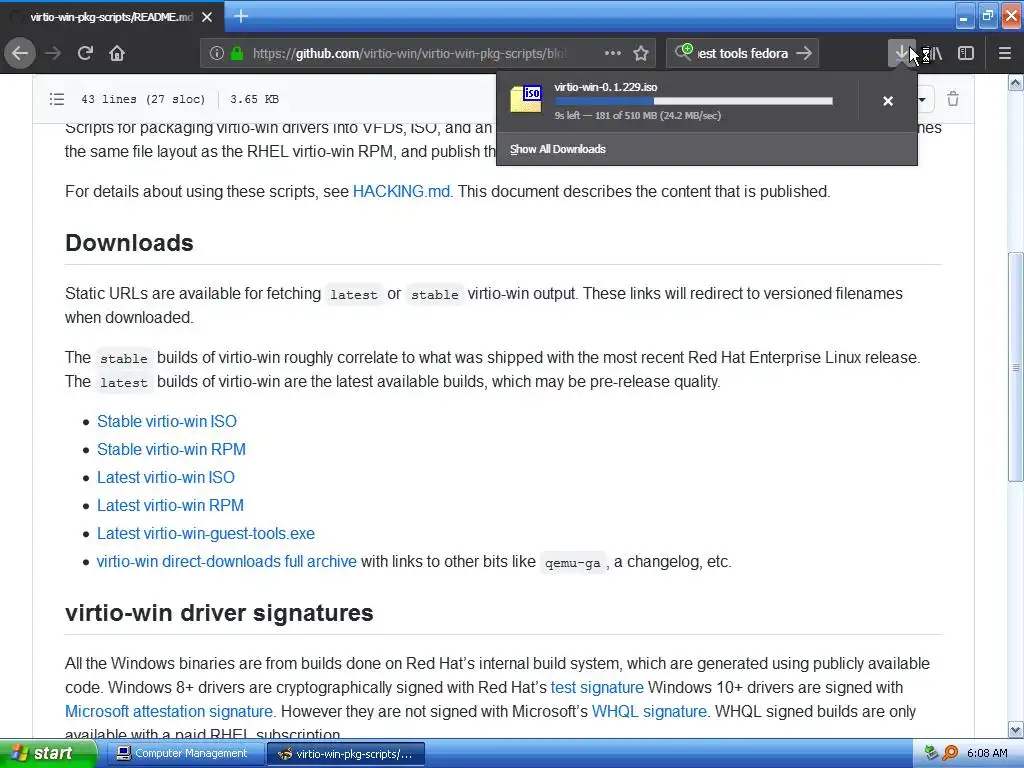Toggle the downloads toolbar button
This screenshot has width=1024, height=768.
[x=901, y=53]
